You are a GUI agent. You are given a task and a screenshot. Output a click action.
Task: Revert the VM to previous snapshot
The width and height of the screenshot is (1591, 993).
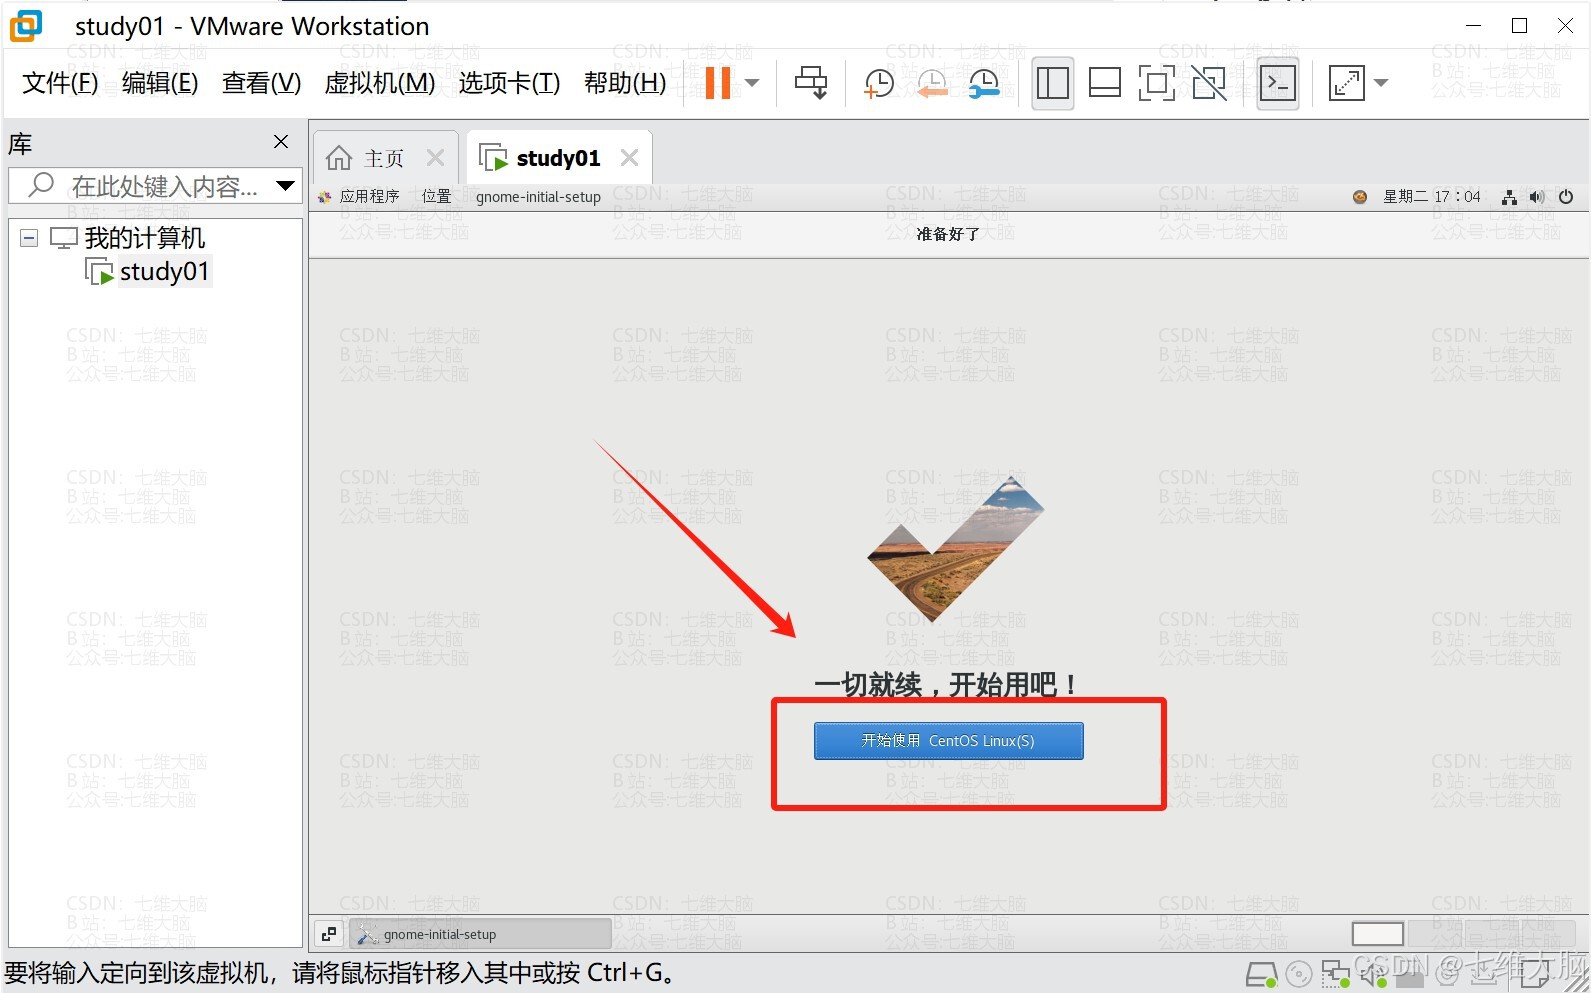931,84
